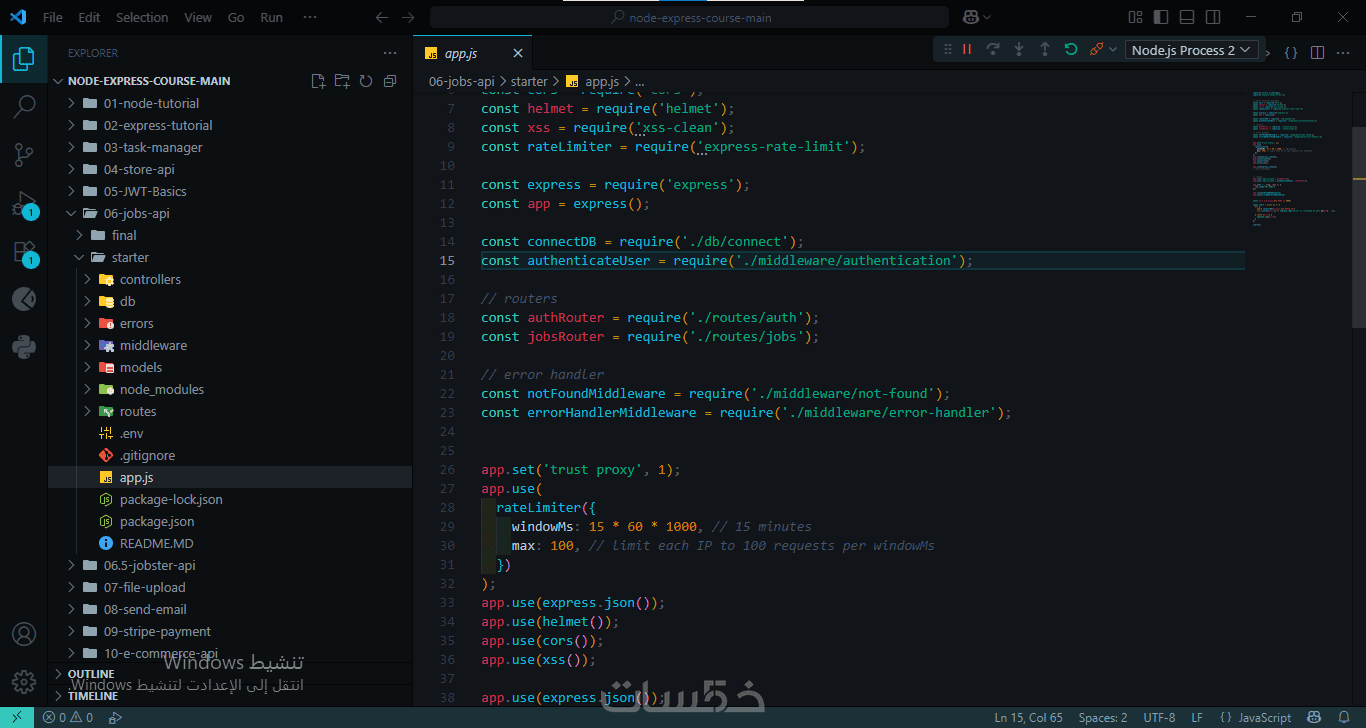
Task: Pause the debugger from debug toolbar
Action: coord(967,49)
